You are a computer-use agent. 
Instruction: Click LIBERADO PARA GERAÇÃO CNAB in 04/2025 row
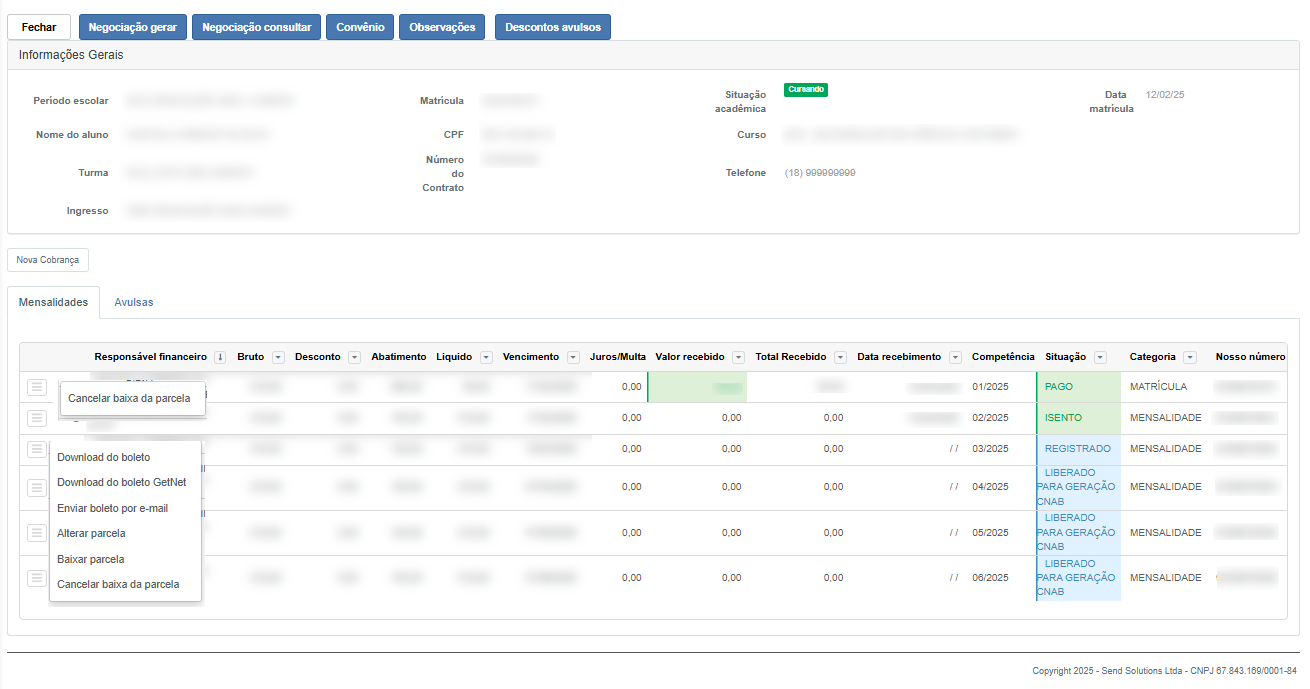coord(1079,487)
